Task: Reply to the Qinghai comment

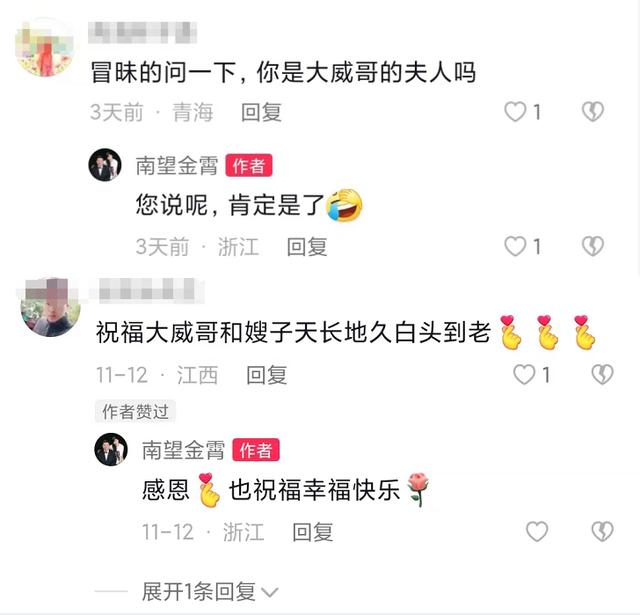Action: [261, 112]
